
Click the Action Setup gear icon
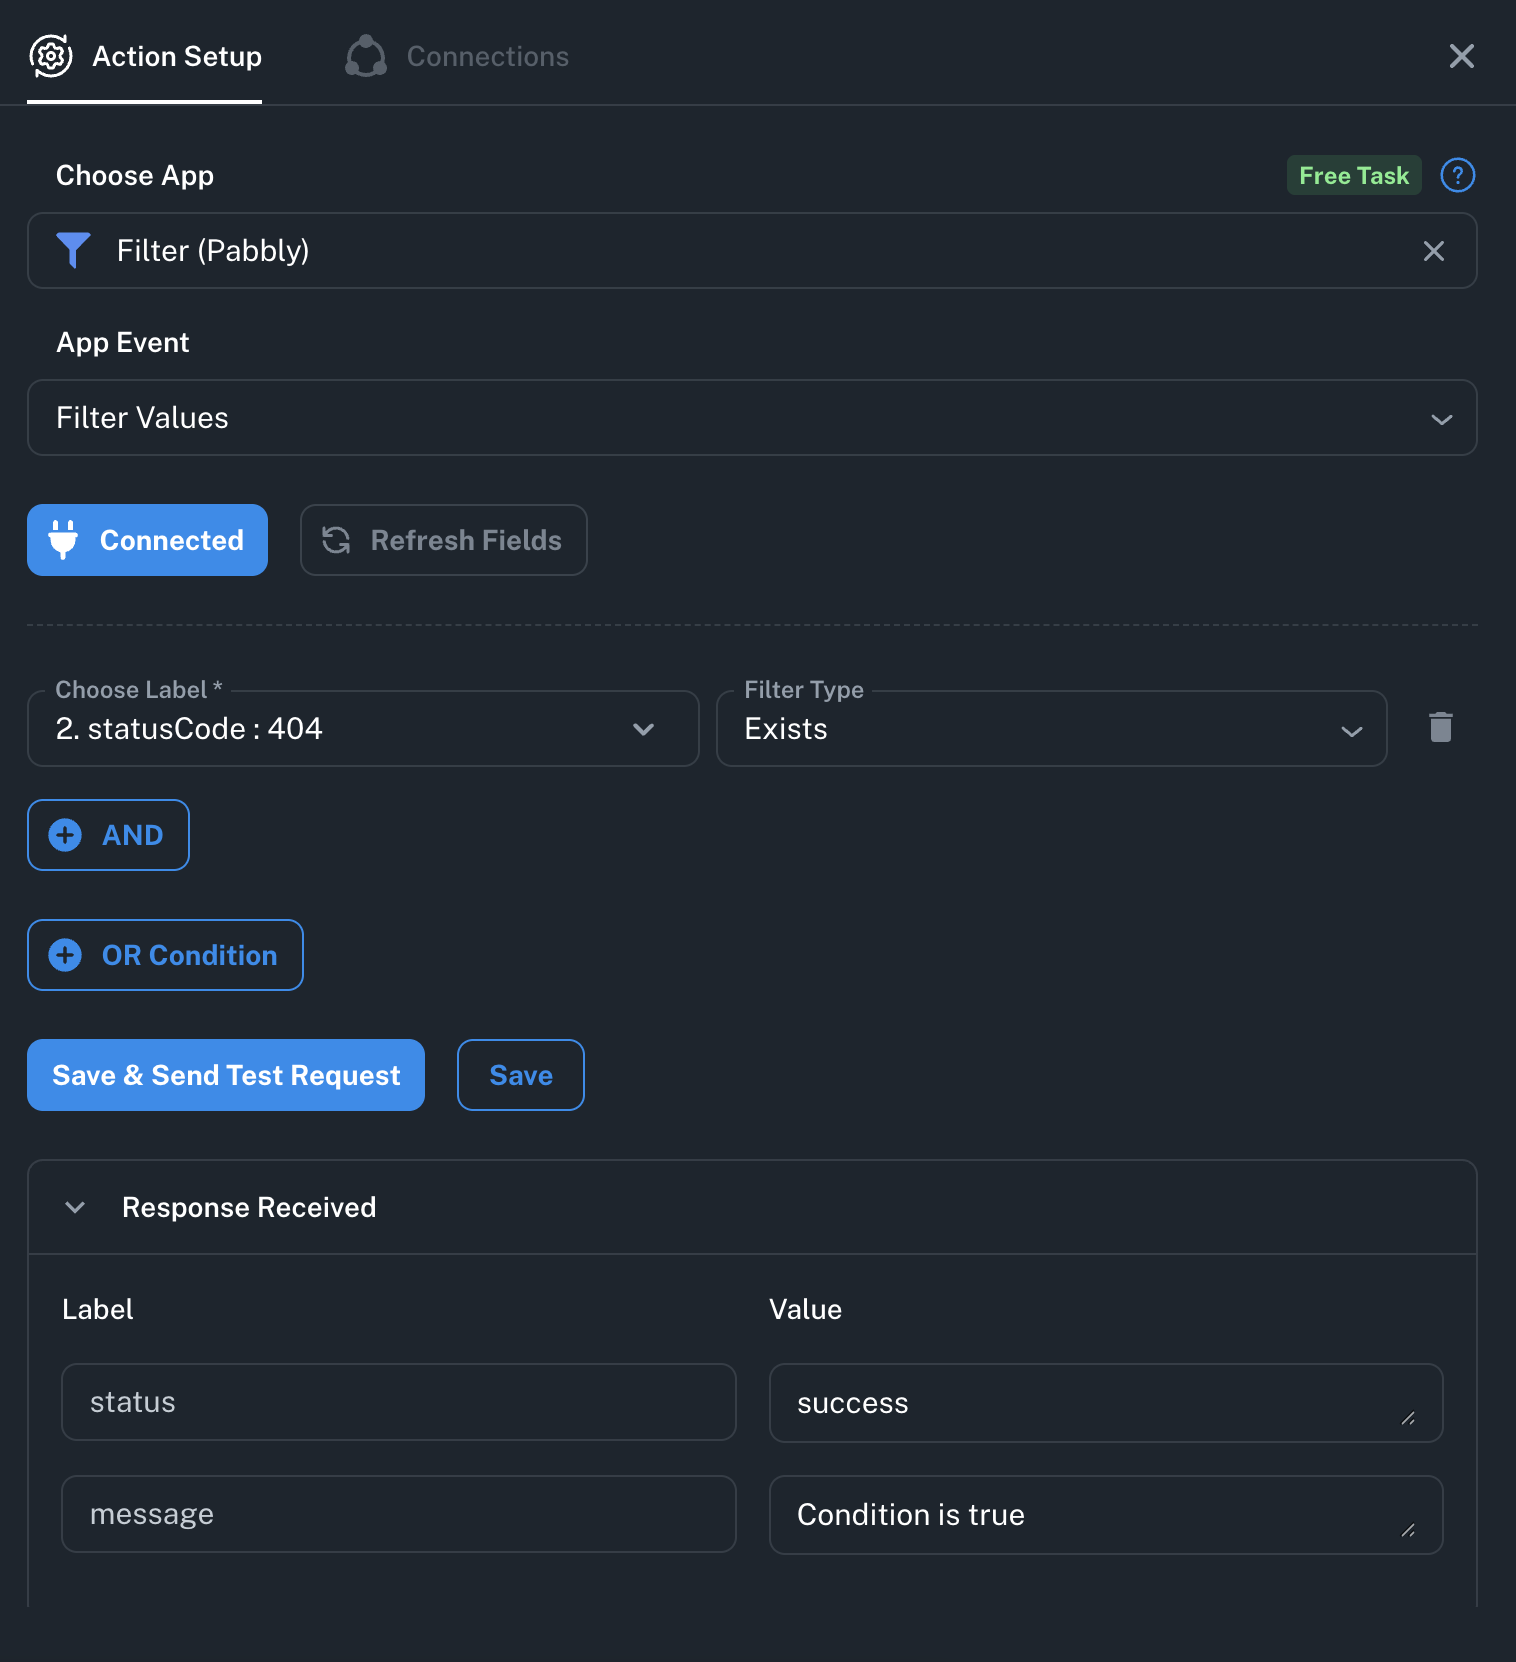tap(51, 56)
